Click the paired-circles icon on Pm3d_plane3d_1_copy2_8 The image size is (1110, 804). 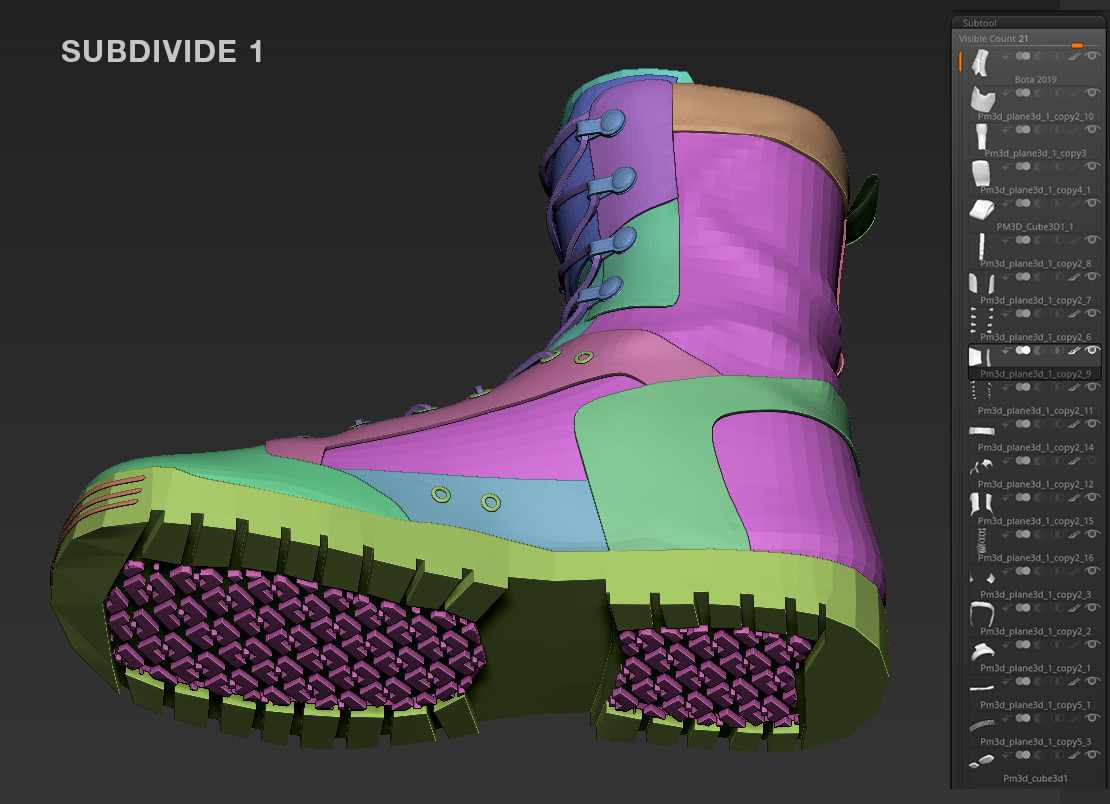pos(1023,240)
